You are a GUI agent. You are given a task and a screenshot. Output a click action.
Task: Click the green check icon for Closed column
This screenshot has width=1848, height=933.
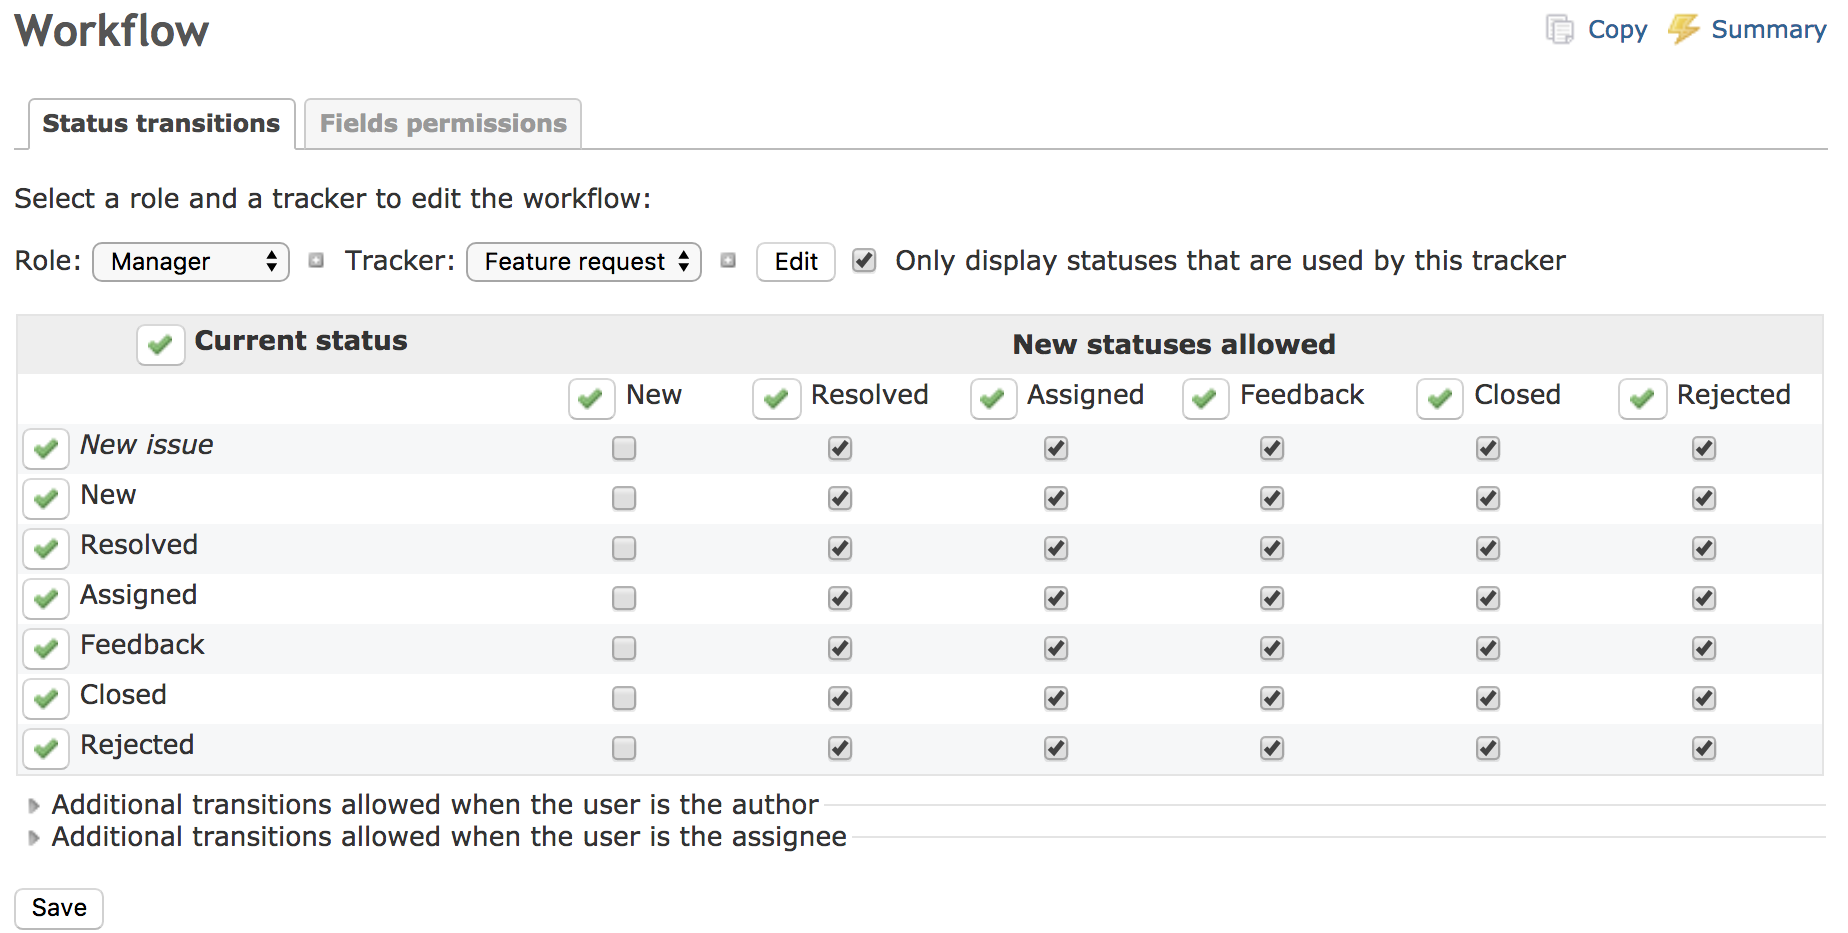tap(1439, 399)
